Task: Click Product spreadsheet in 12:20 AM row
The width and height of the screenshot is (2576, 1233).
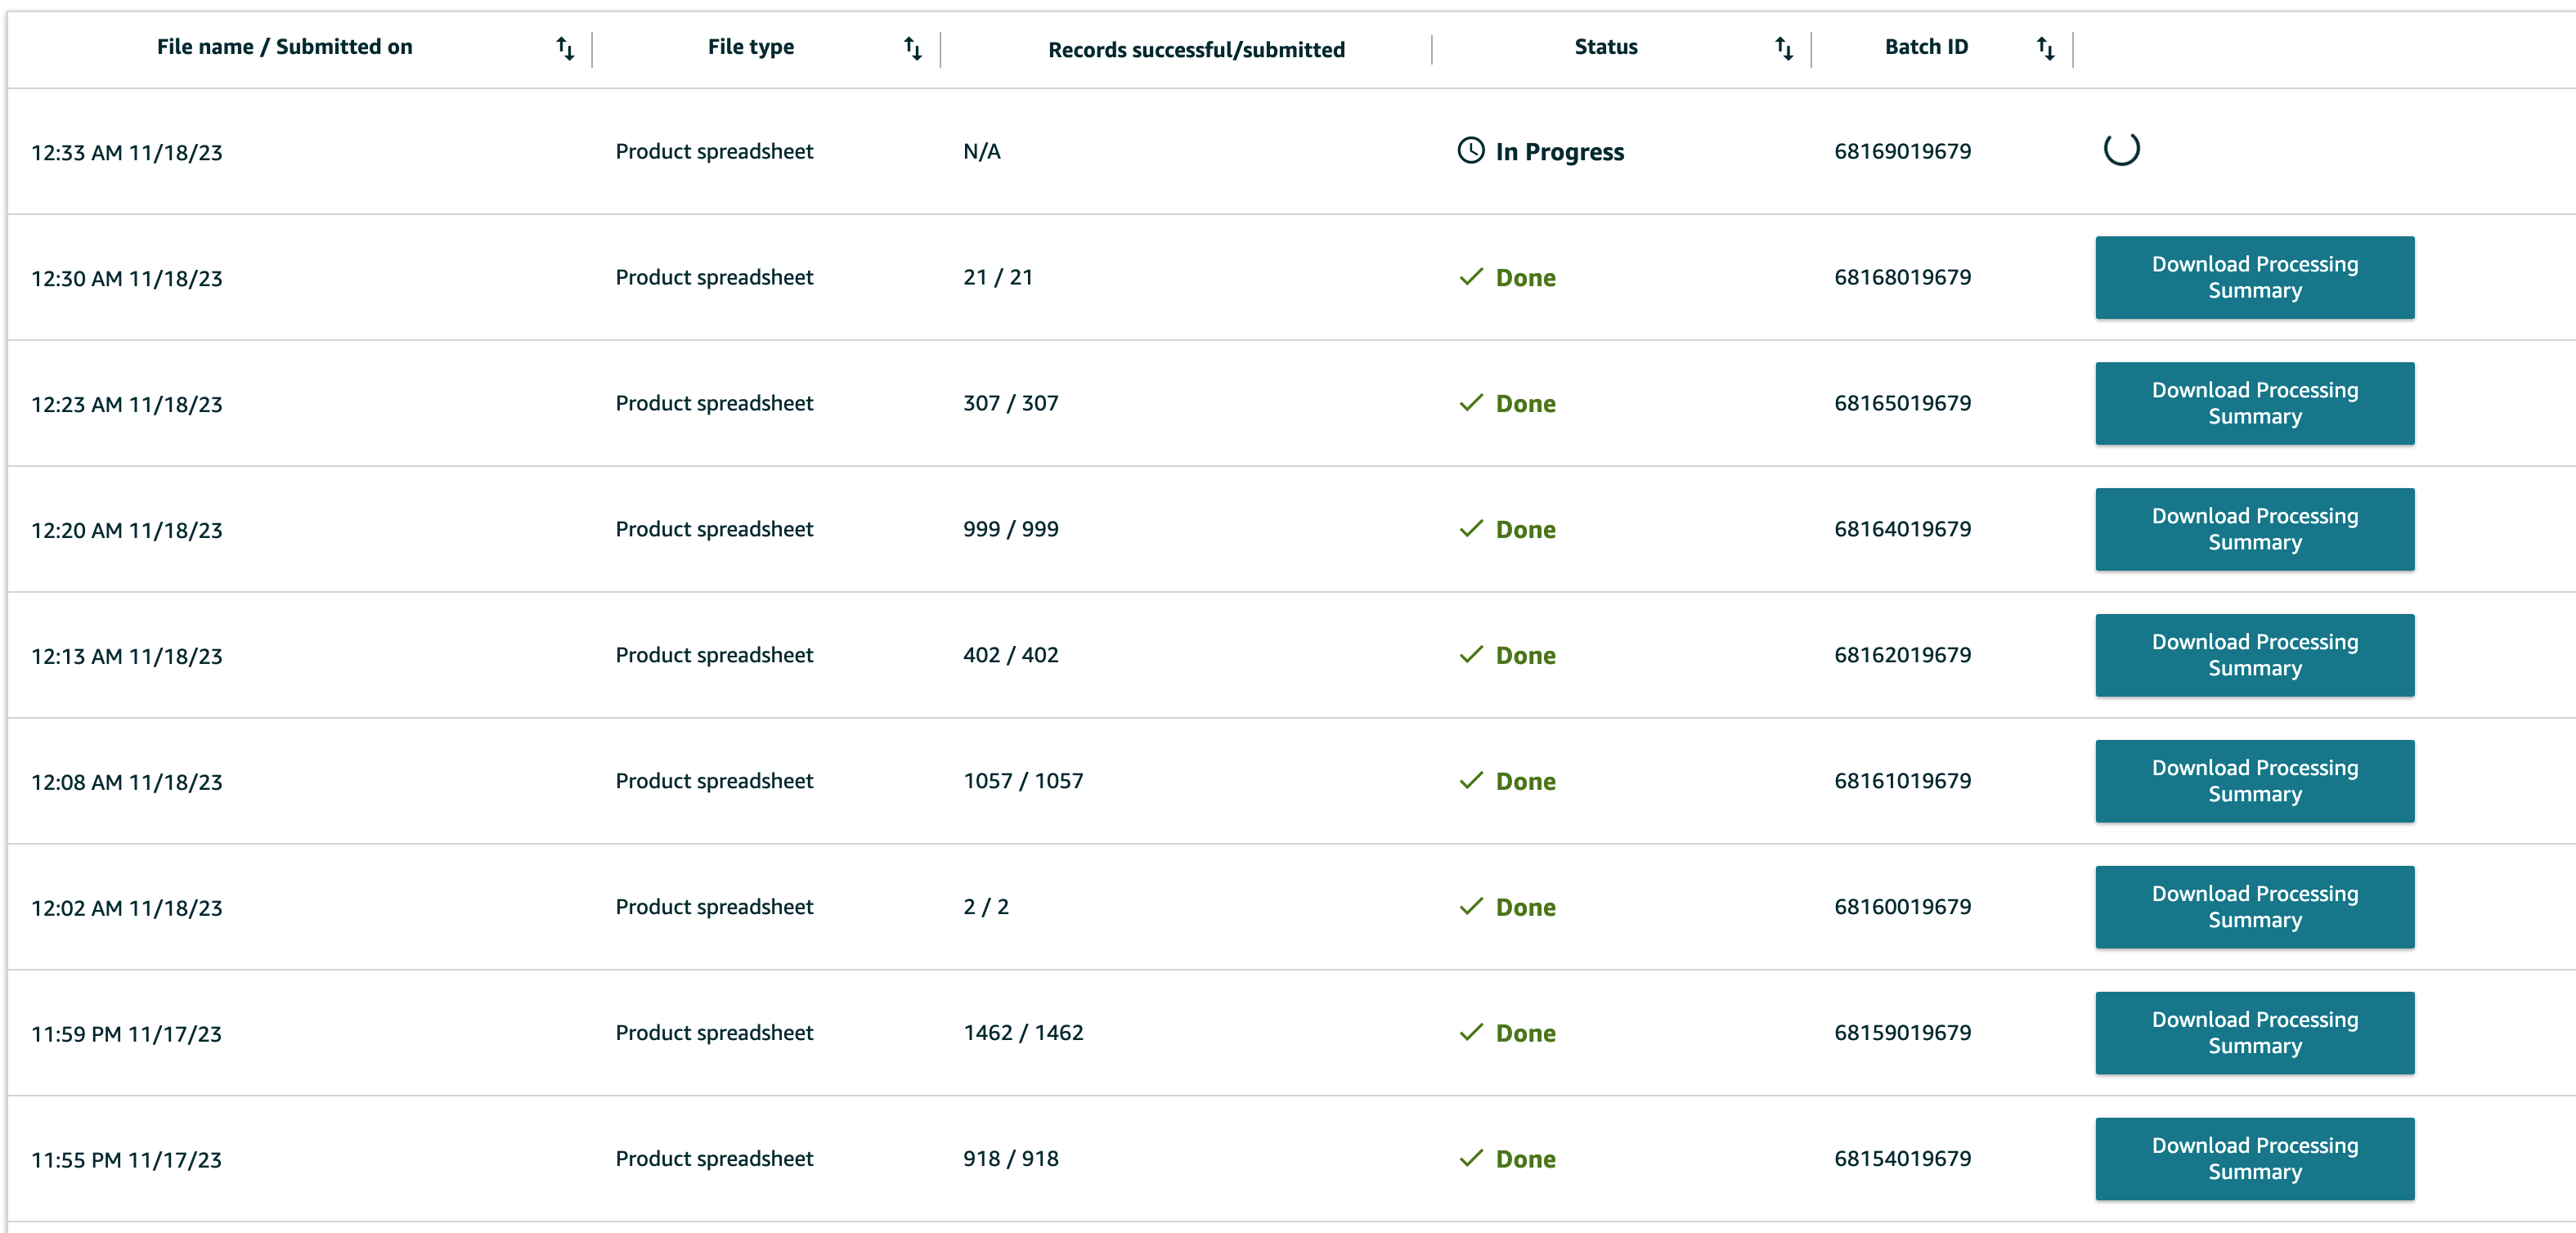Action: [714, 530]
